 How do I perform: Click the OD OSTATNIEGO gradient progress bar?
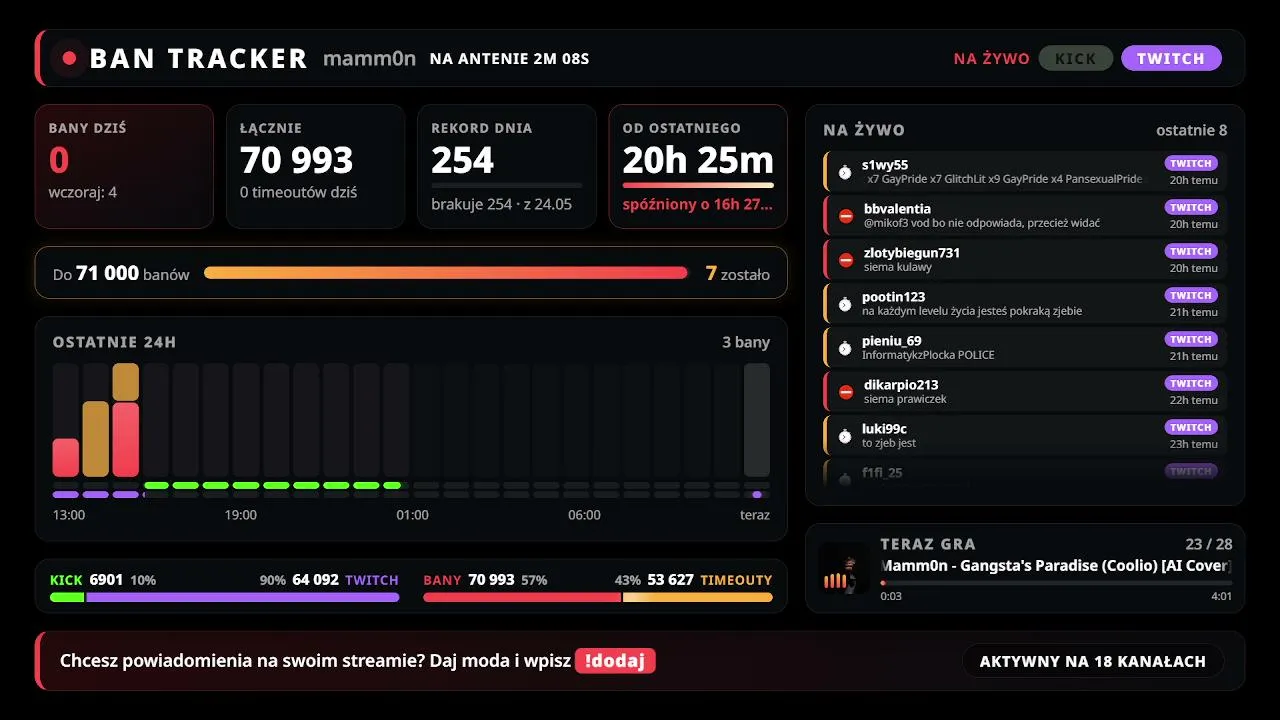(x=698, y=185)
